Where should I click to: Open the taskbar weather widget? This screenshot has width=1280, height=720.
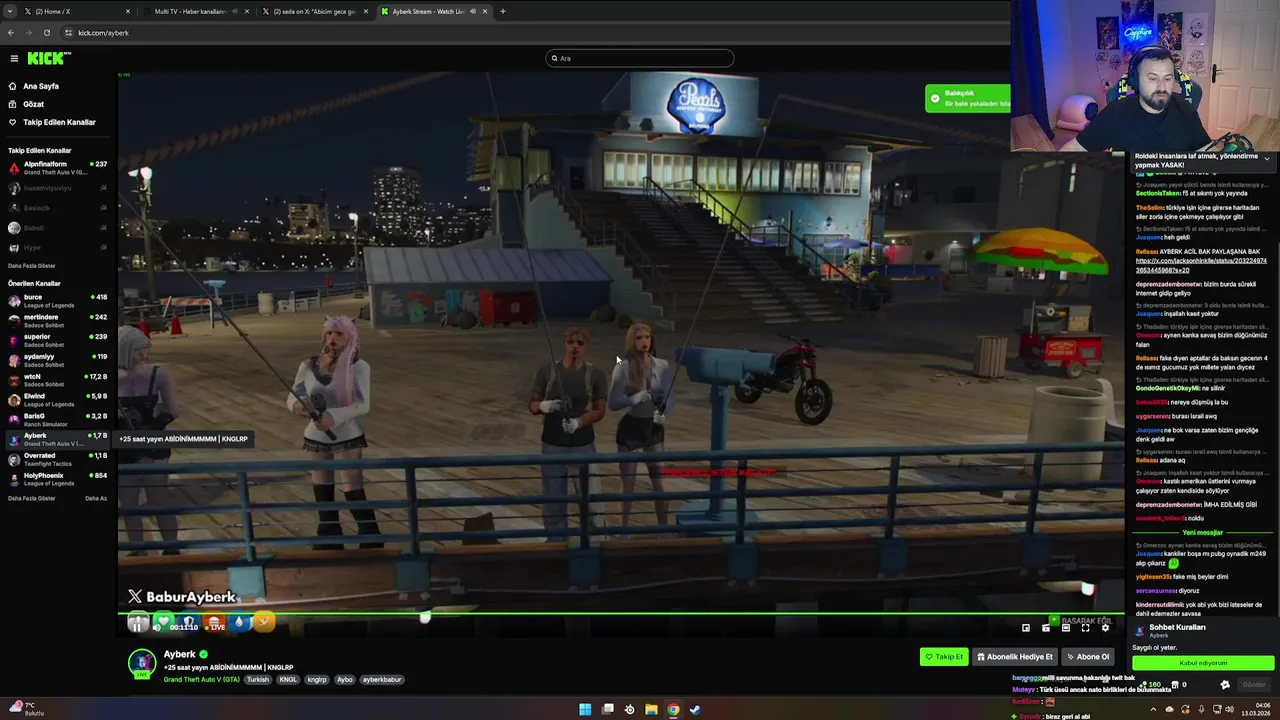pos(26,710)
